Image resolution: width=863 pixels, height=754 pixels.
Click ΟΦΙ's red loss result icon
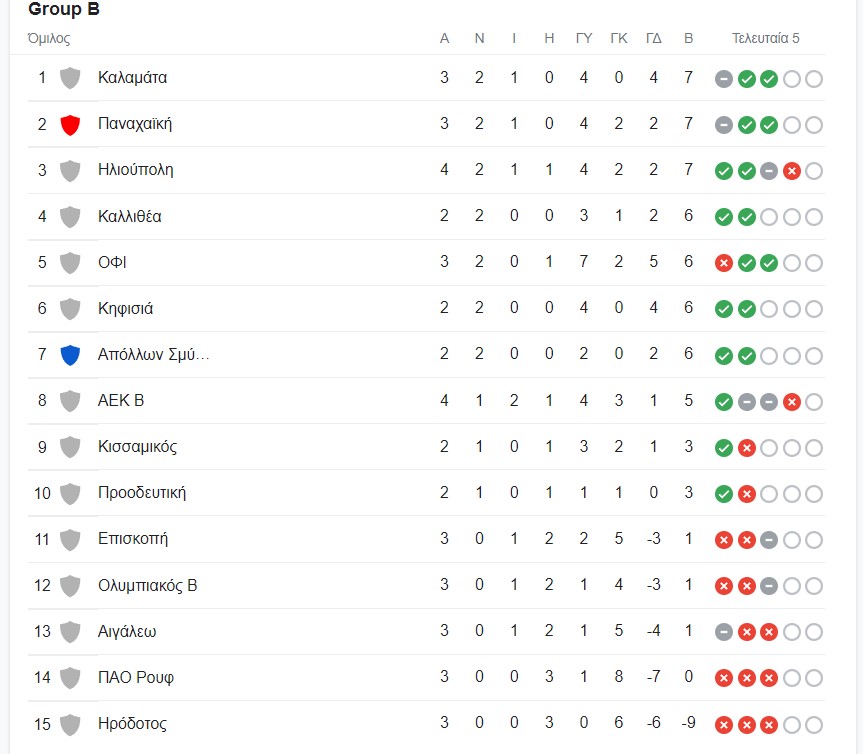tap(724, 264)
